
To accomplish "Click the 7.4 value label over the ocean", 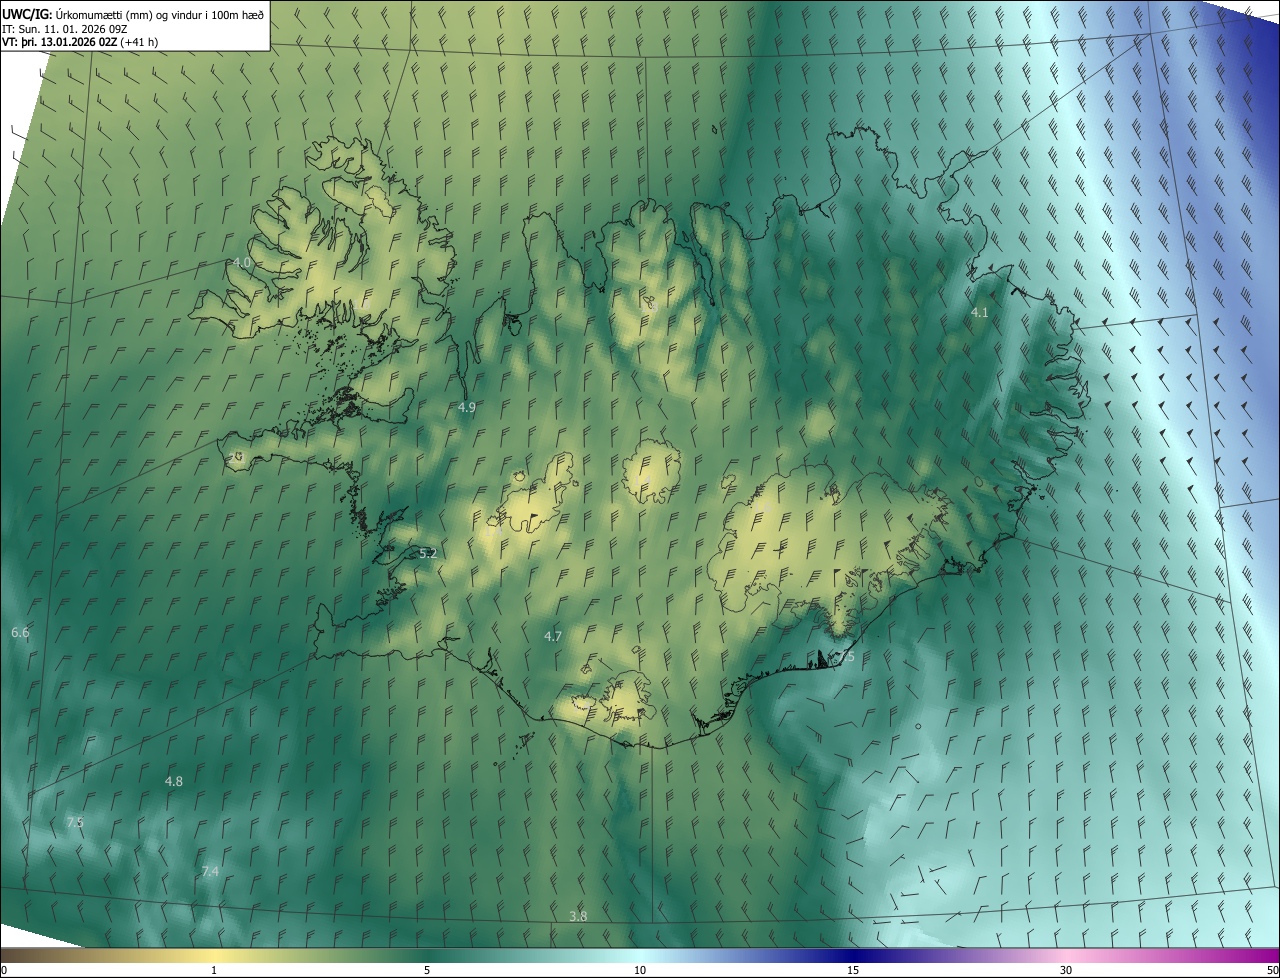I will 210,872.
